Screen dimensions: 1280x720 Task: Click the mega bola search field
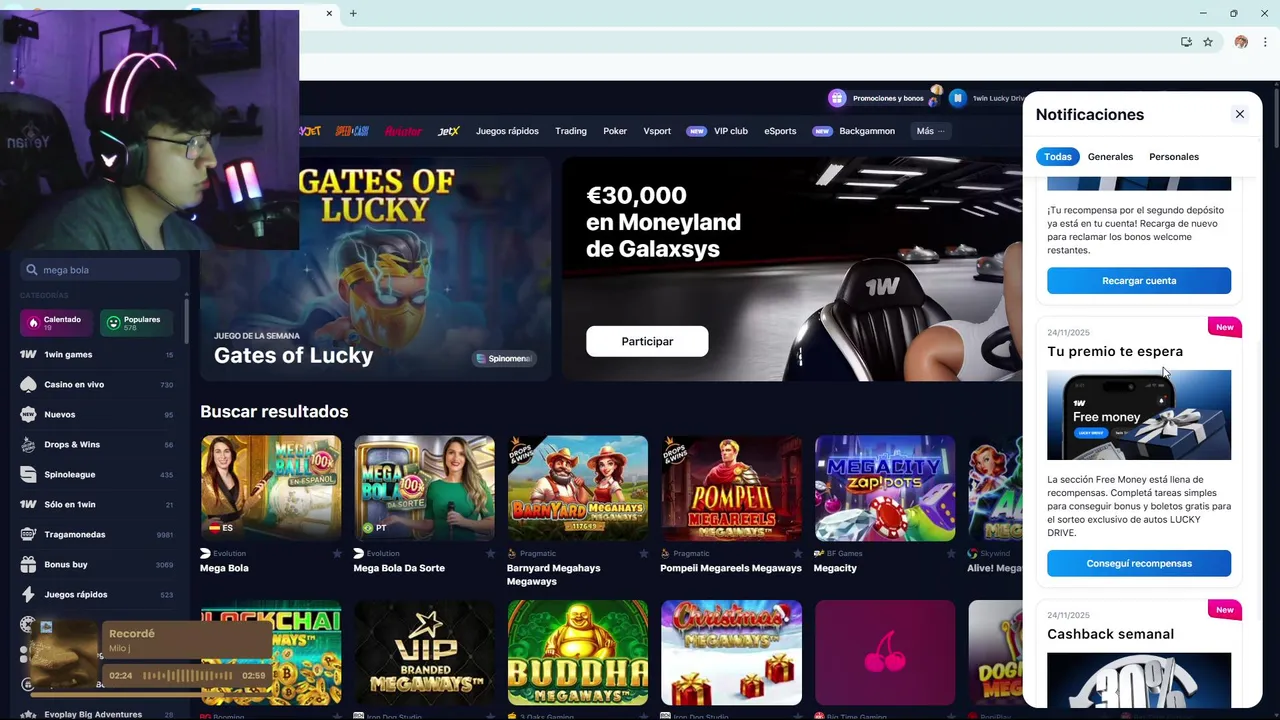click(x=100, y=270)
